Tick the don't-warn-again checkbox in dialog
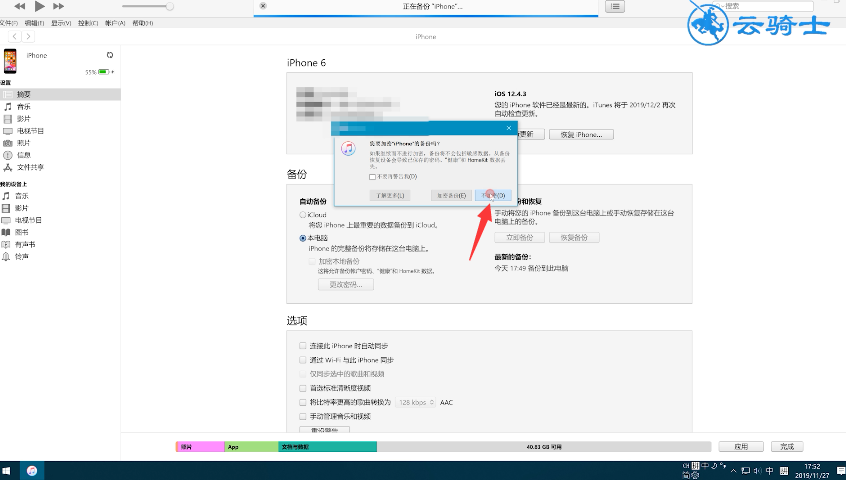Image resolution: width=846 pixels, height=480 pixels. (x=372, y=177)
